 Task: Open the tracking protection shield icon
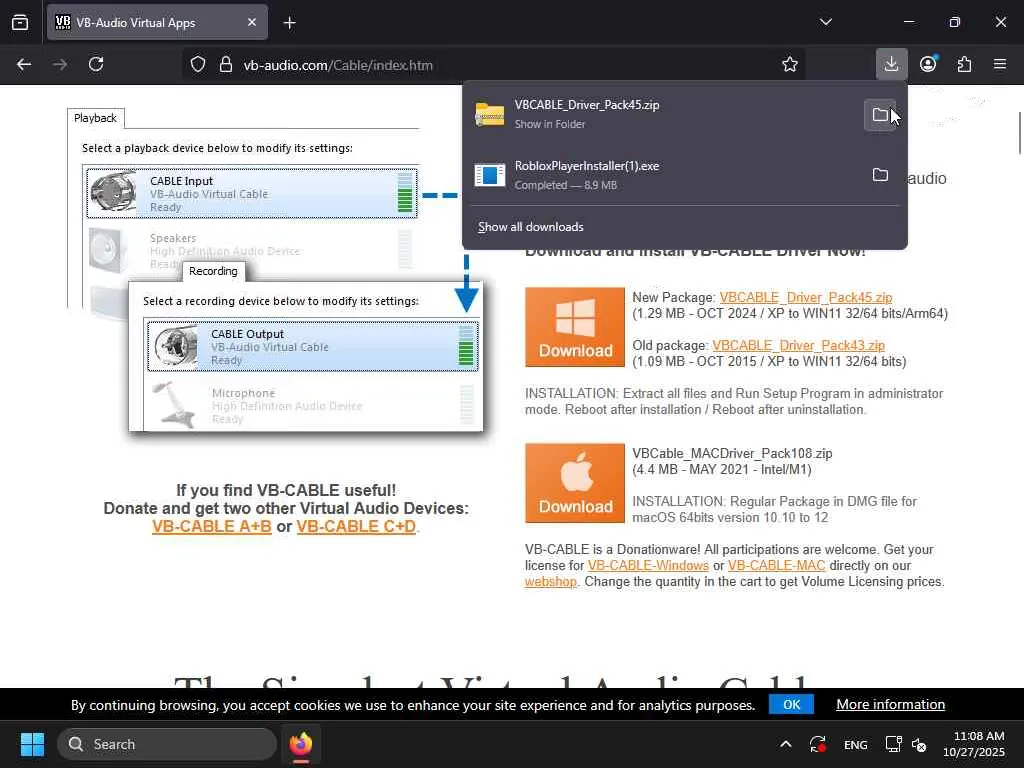(x=198, y=64)
